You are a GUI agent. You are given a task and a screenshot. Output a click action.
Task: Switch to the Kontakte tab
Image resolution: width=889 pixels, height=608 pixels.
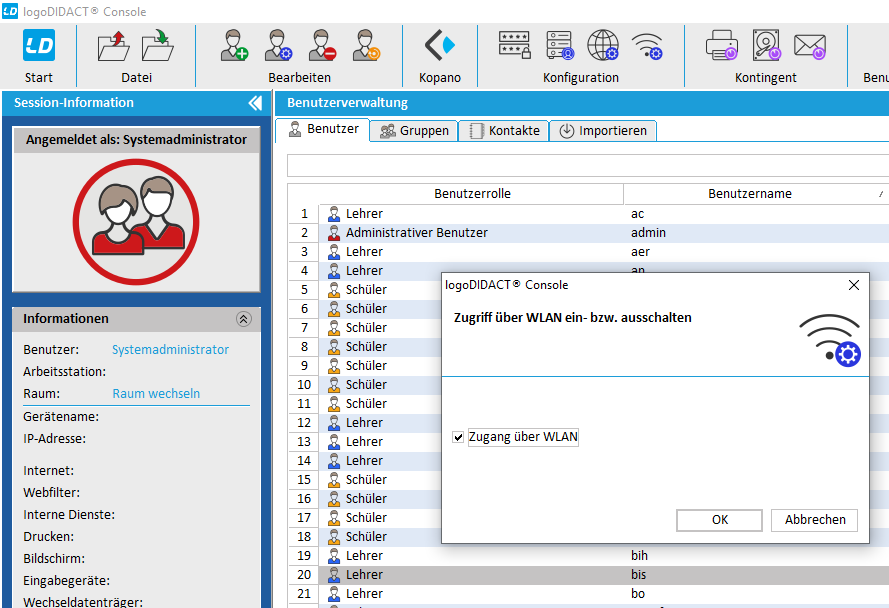click(x=503, y=131)
